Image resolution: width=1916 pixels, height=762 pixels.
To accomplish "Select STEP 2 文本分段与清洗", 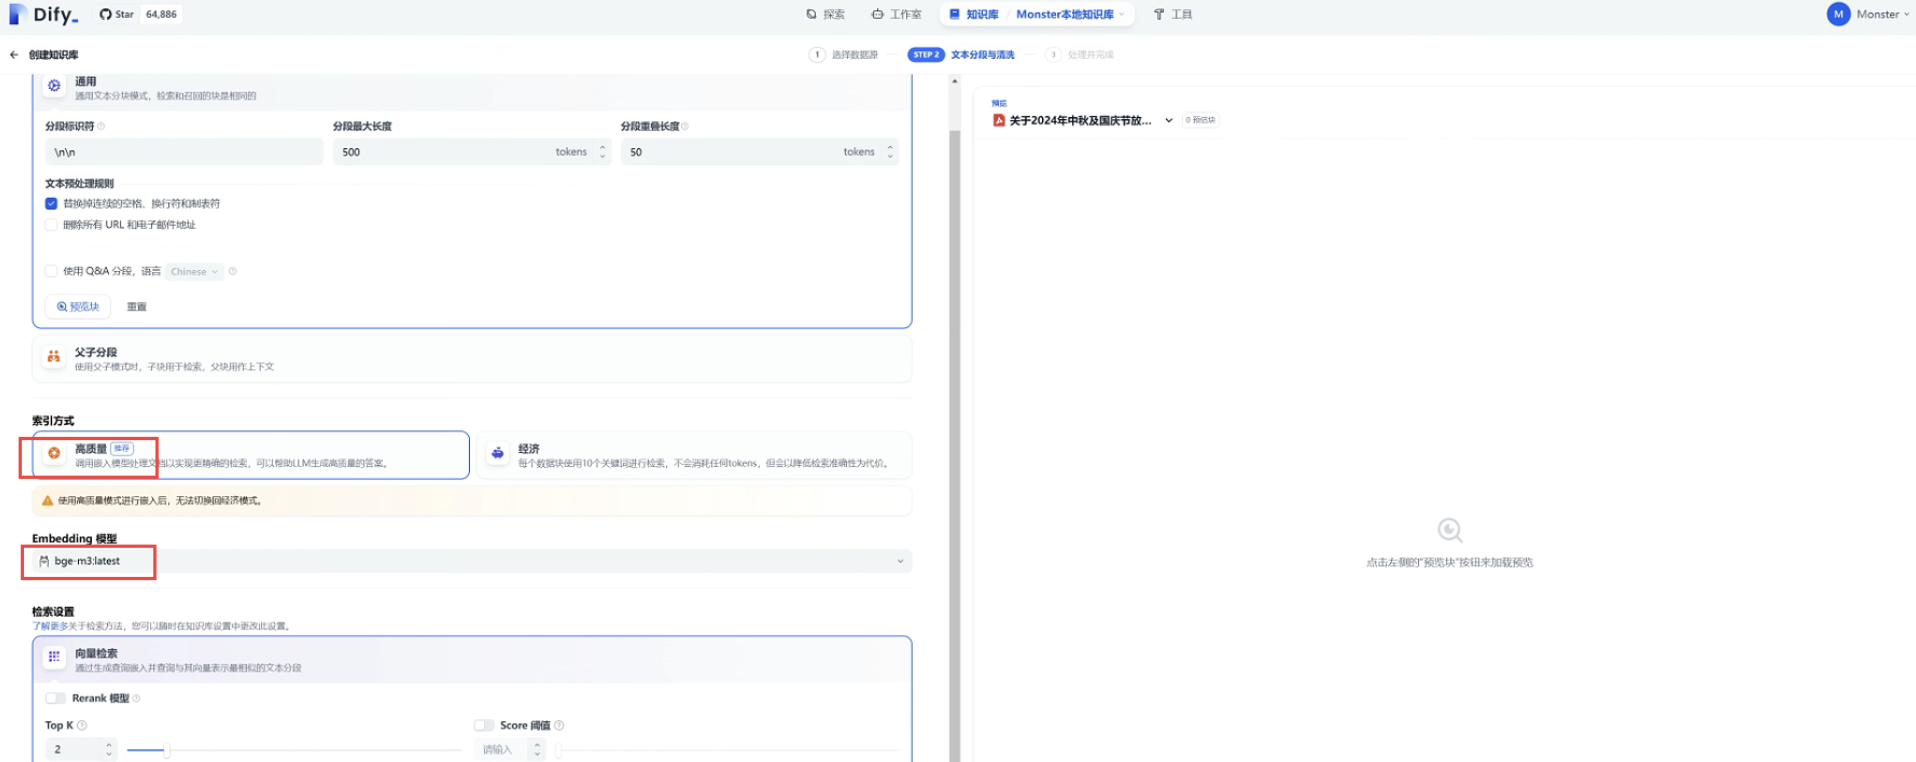I will point(961,55).
